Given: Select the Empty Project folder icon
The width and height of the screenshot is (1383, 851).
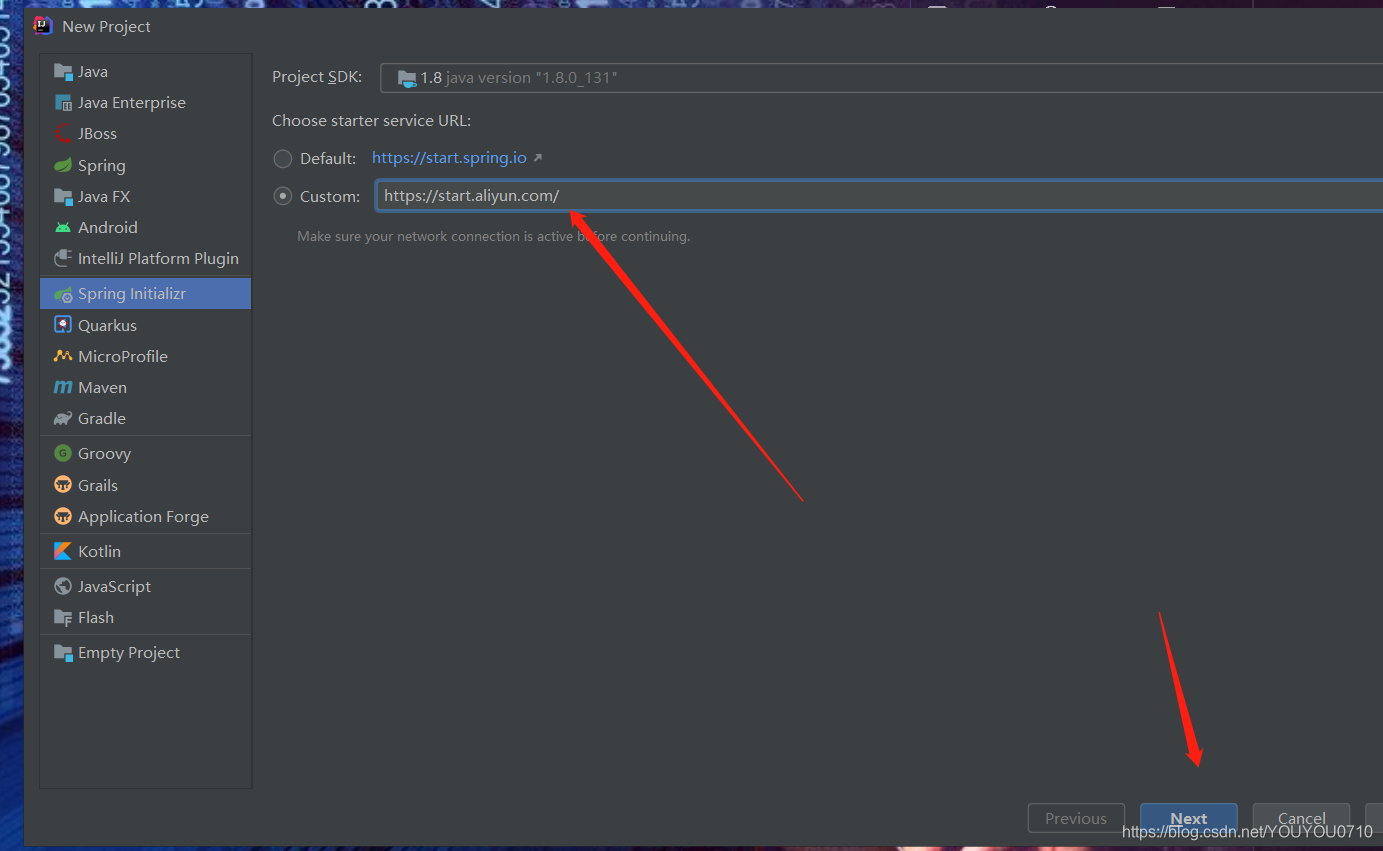Looking at the screenshot, I should [x=63, y=653].
